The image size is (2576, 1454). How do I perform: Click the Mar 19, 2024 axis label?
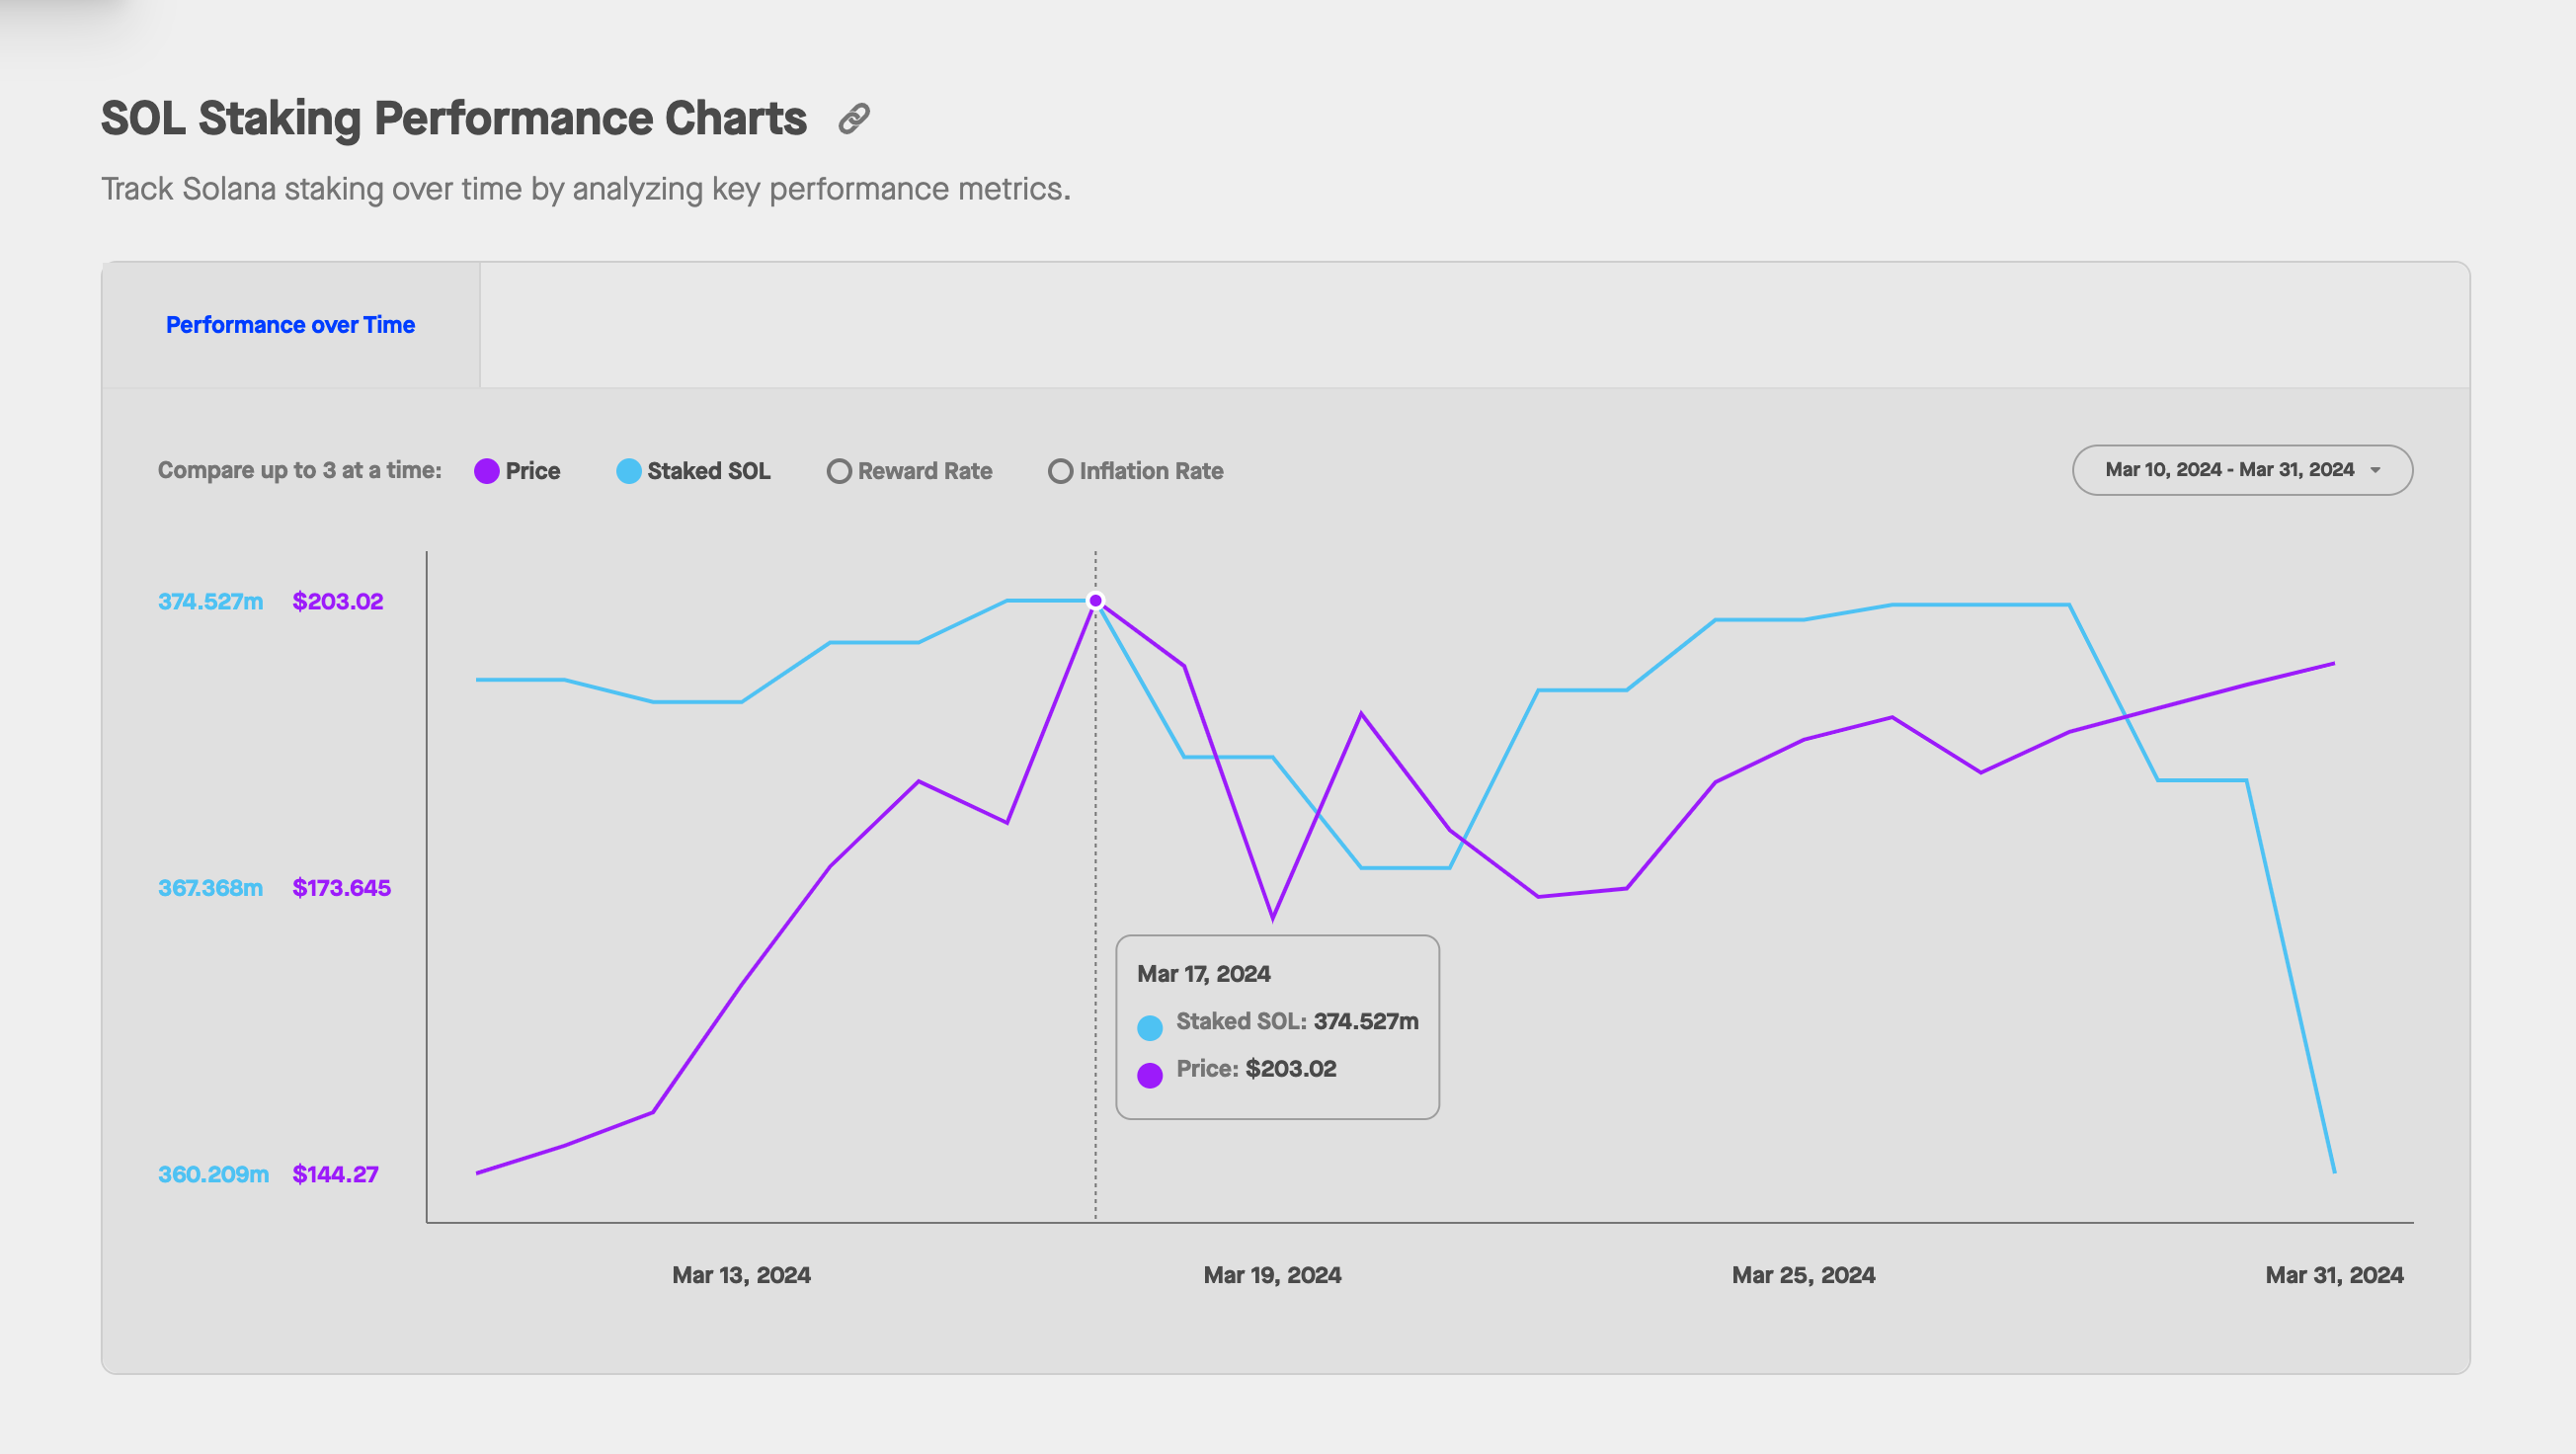(x=1272, y=1275)
